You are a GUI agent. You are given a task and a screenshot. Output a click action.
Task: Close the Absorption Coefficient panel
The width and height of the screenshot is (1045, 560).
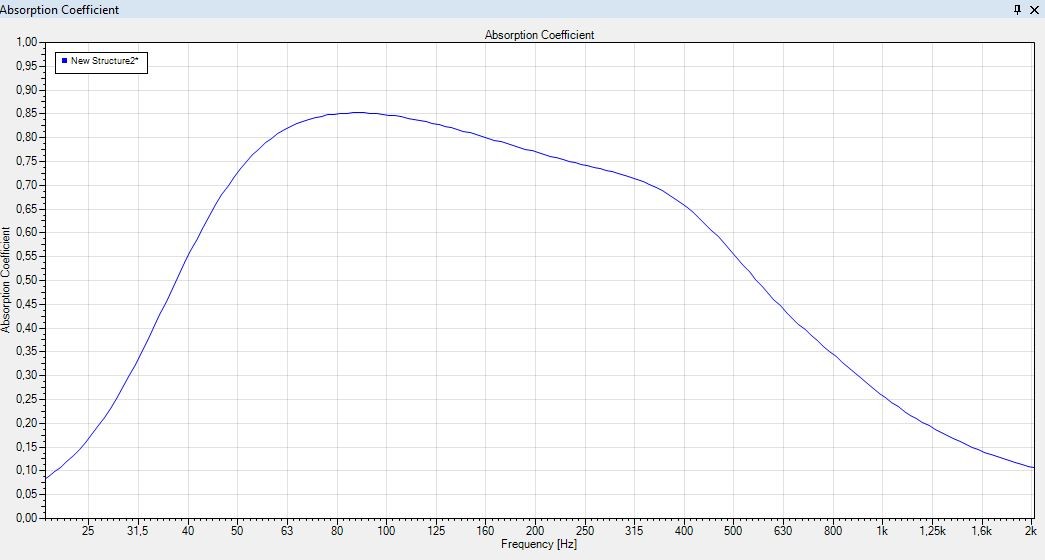pos(1035,9)
